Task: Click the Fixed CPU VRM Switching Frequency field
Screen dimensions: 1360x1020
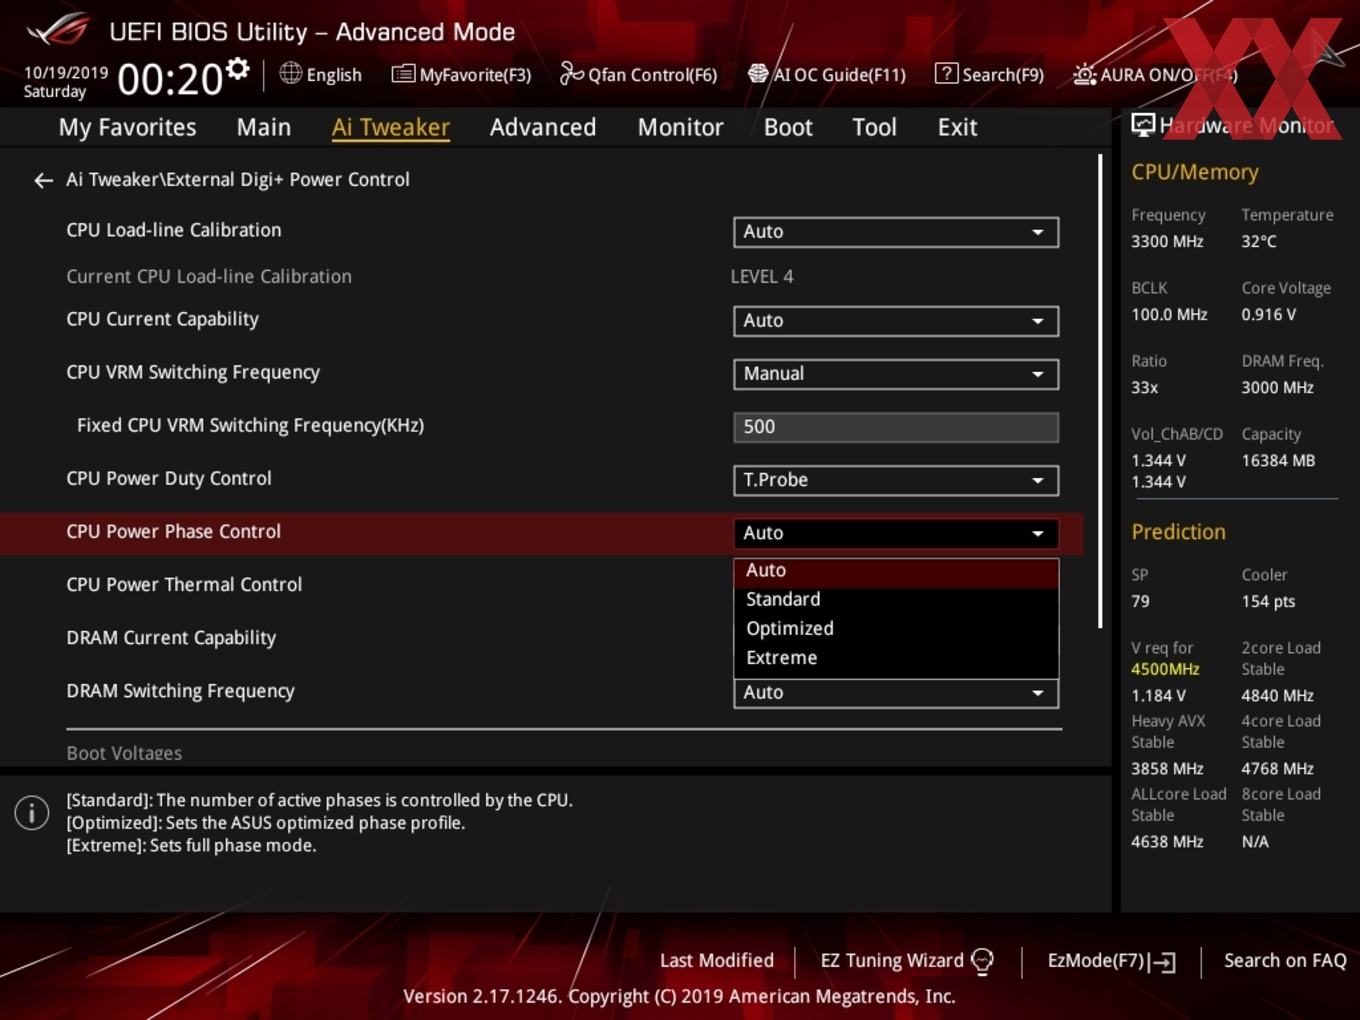Action: point(896,427)
